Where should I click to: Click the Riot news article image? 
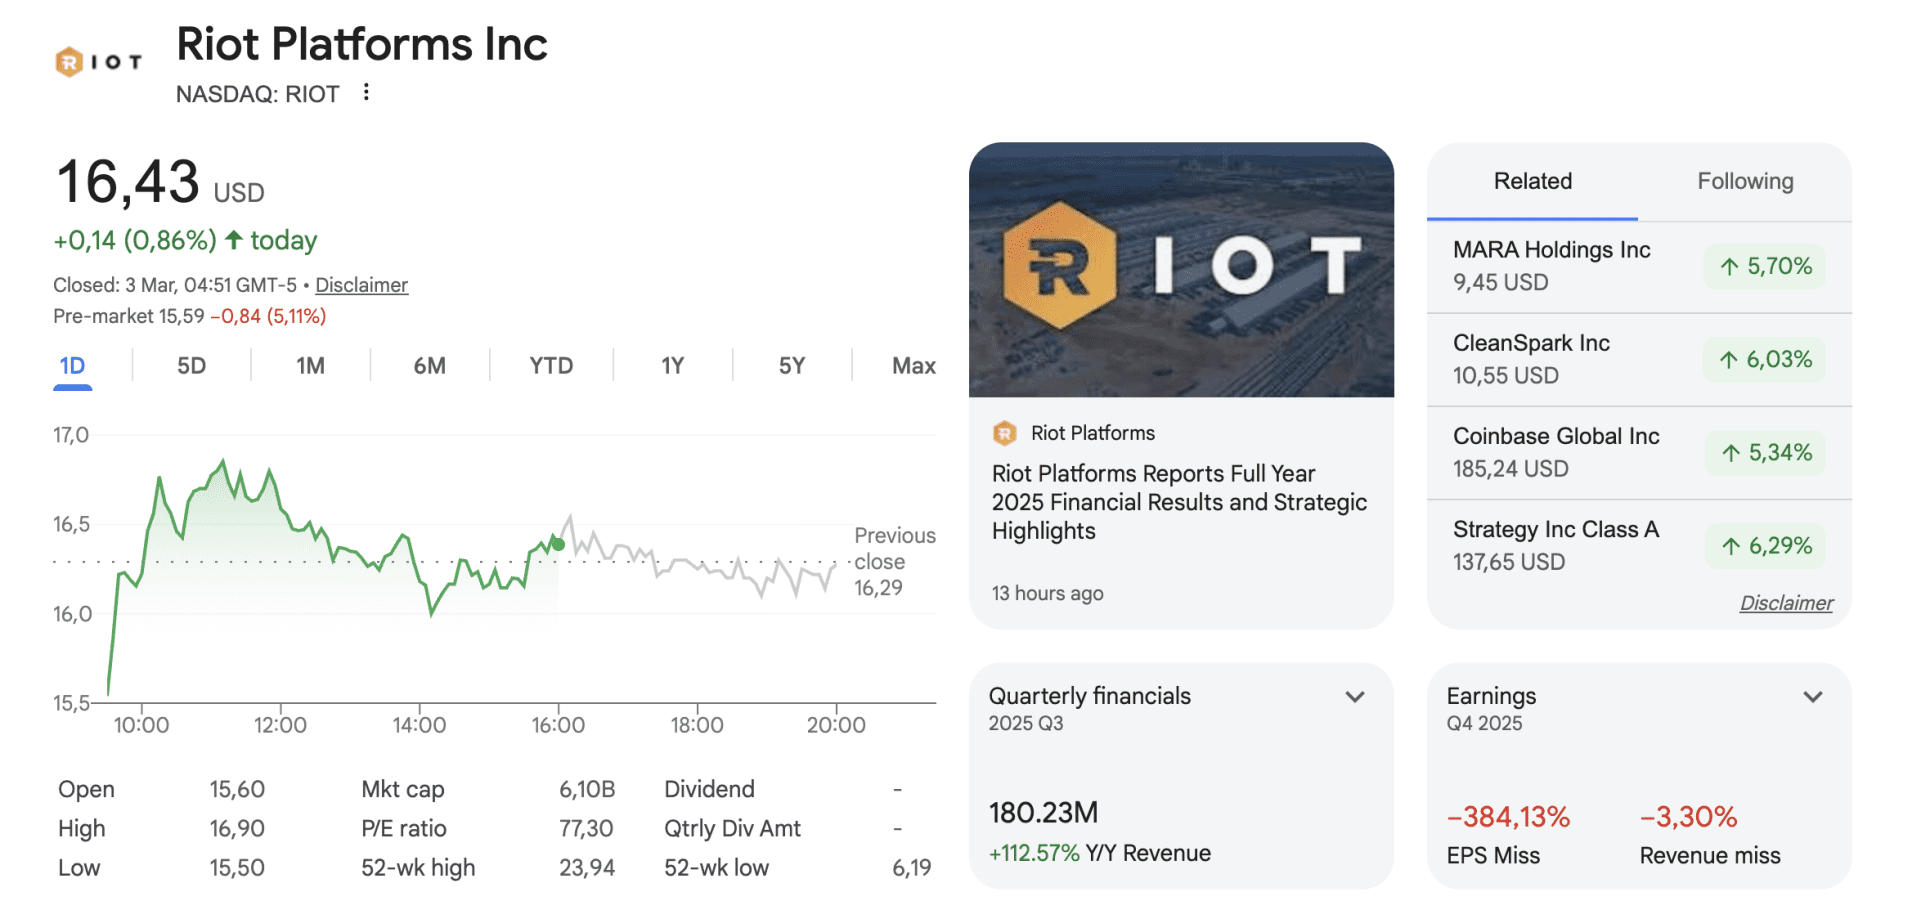[1181, 270]
